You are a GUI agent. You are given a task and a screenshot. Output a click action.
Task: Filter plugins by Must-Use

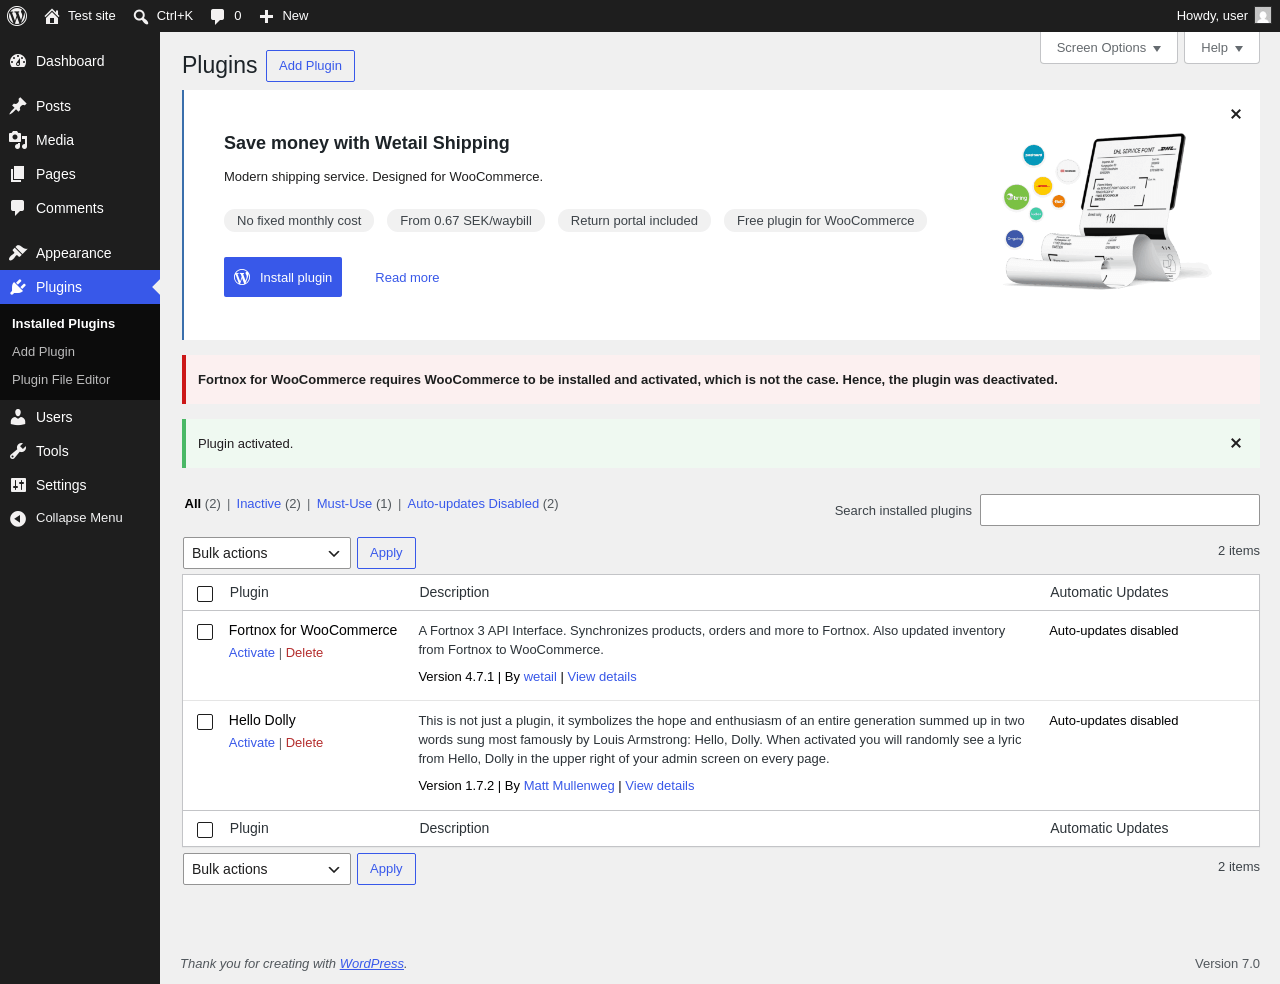(x=345, y=504)
